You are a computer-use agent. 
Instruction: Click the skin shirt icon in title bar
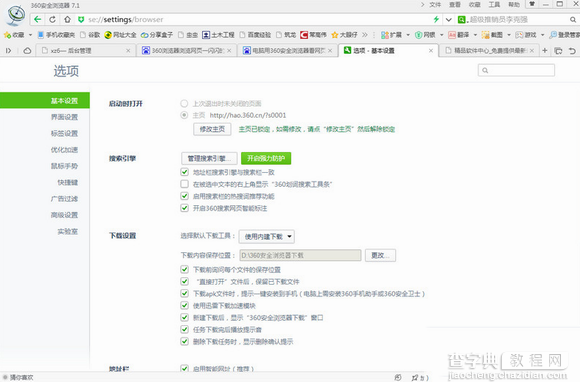pos(532,4)
